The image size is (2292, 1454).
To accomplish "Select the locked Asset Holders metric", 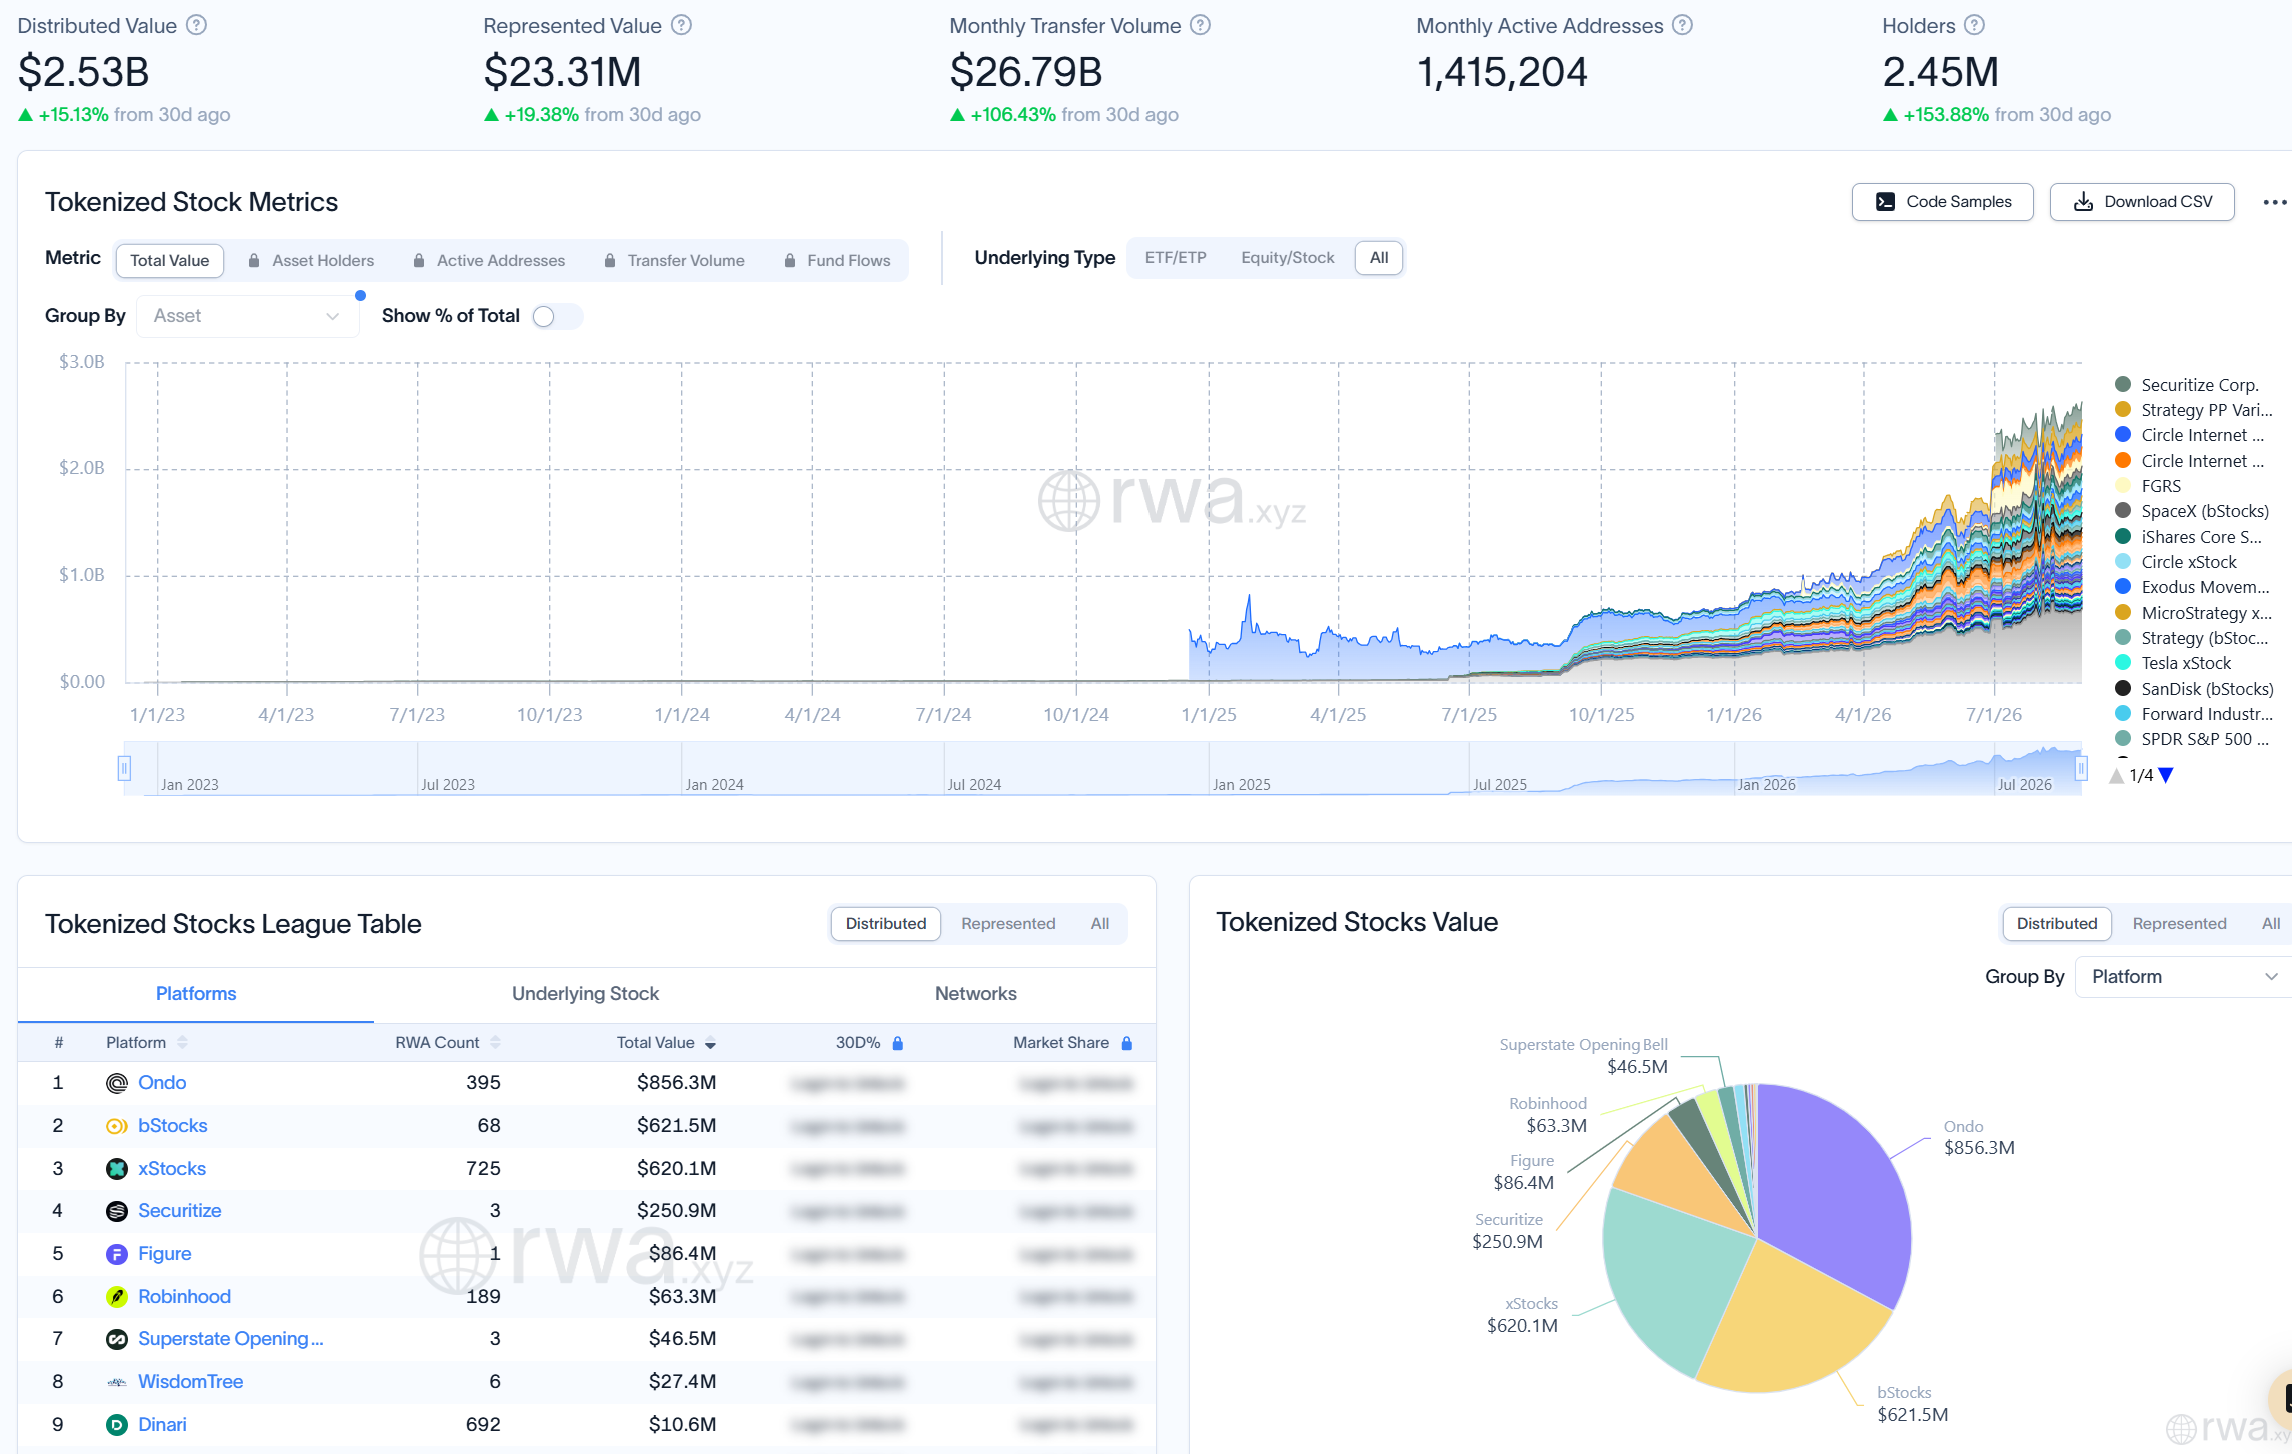I will [x=311, y=260].
